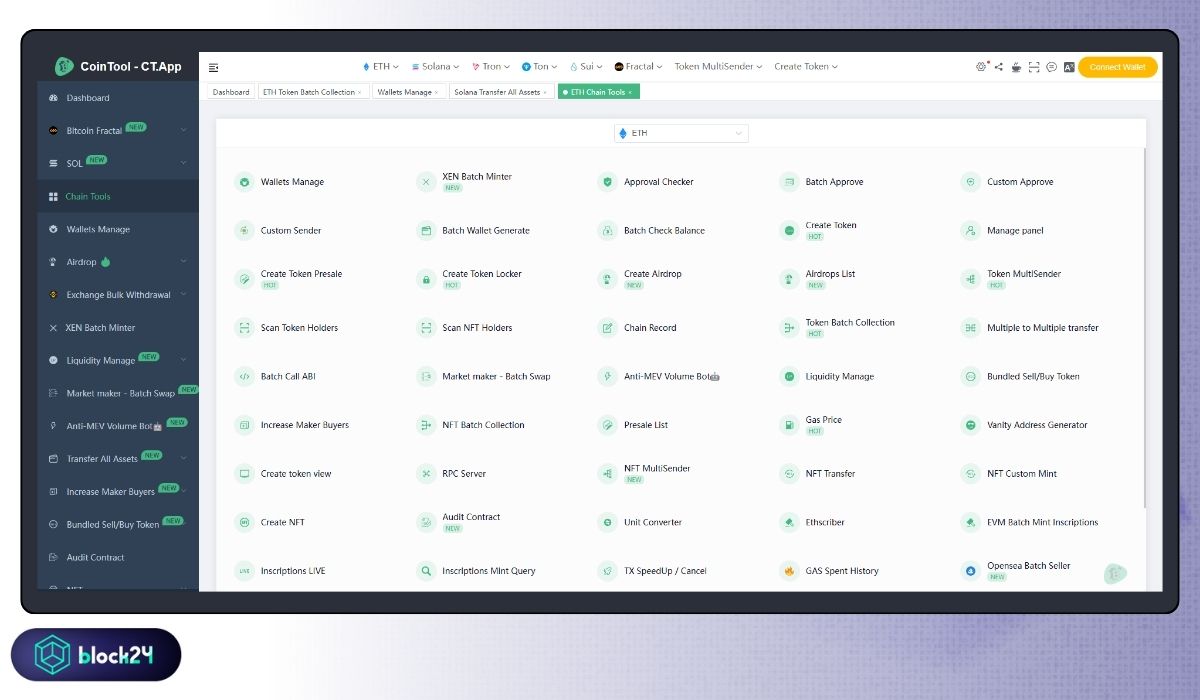Open the NFT Custom Mint link
Viewport: 1200px width, 700px height.
tap(1022, 474)
